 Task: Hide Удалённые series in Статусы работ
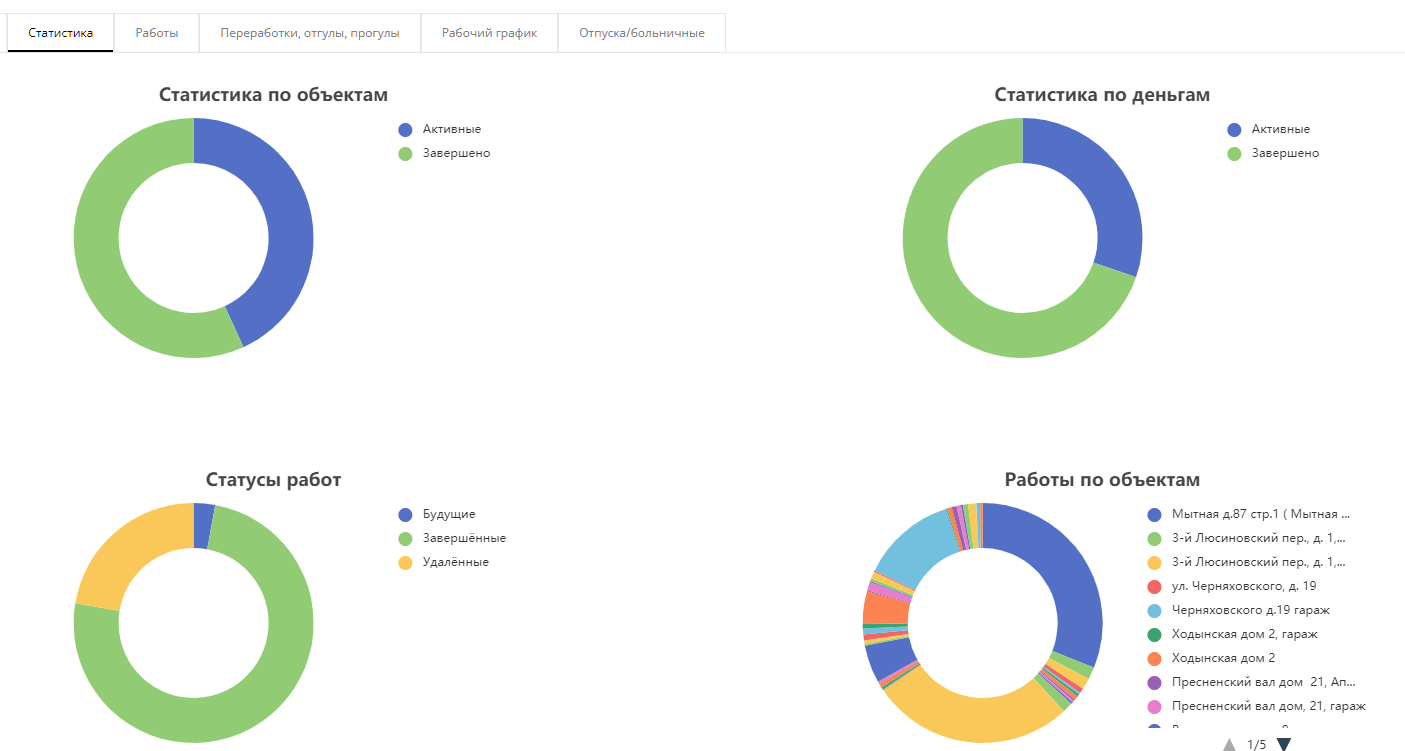coord(455,562)
